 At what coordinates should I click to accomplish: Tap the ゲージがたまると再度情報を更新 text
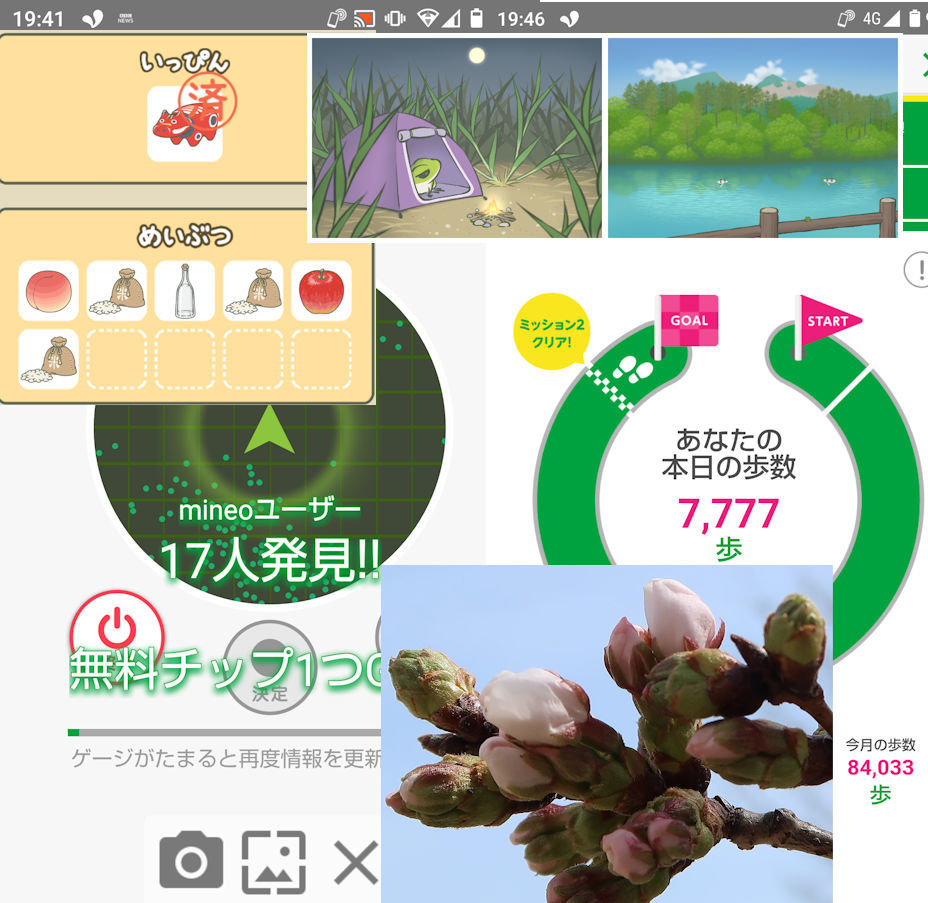(226, 758)
